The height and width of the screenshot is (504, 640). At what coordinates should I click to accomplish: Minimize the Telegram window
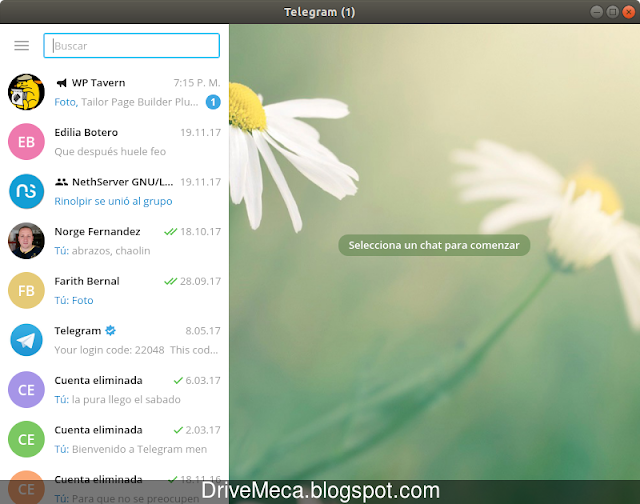596,12
